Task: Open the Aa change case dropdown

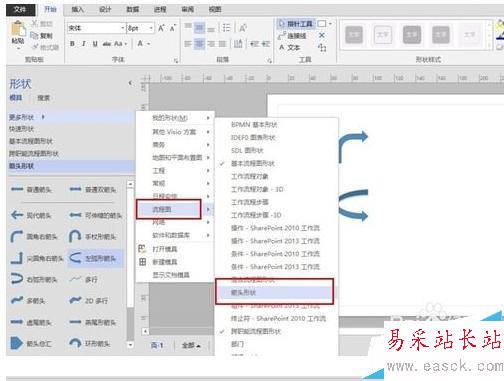Action: coord(121,44)
